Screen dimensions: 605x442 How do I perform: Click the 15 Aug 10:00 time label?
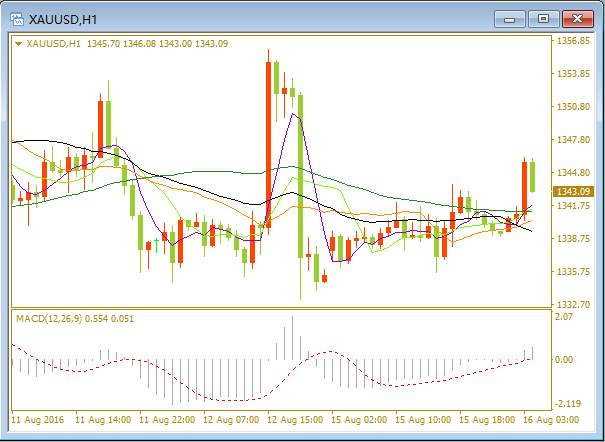[423, 420]
